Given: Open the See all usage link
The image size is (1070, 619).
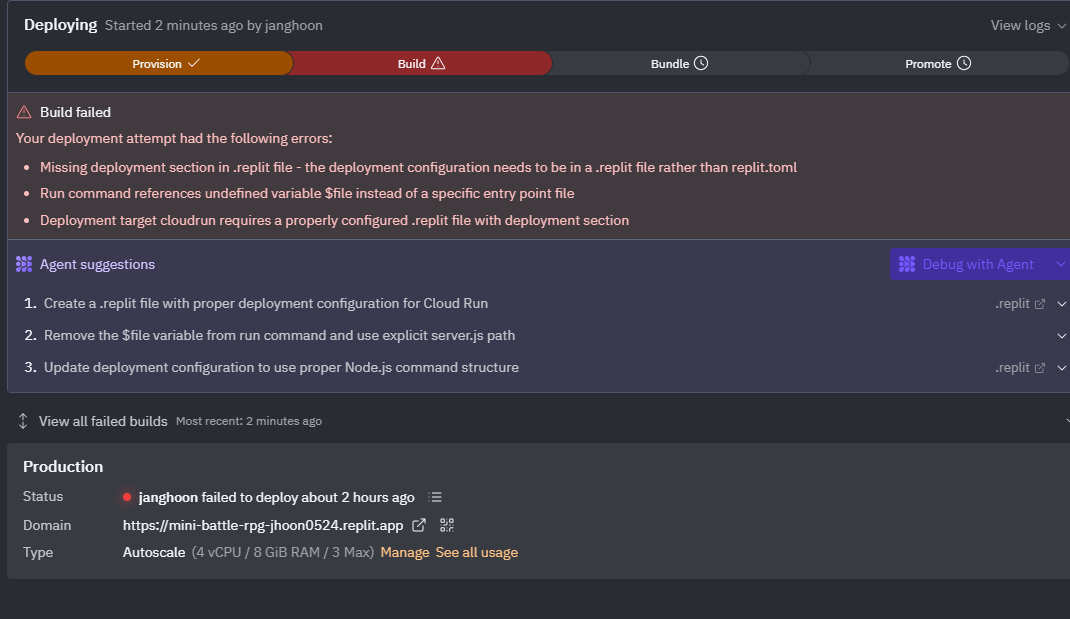Looking at the screenshot, I should 476,552.
